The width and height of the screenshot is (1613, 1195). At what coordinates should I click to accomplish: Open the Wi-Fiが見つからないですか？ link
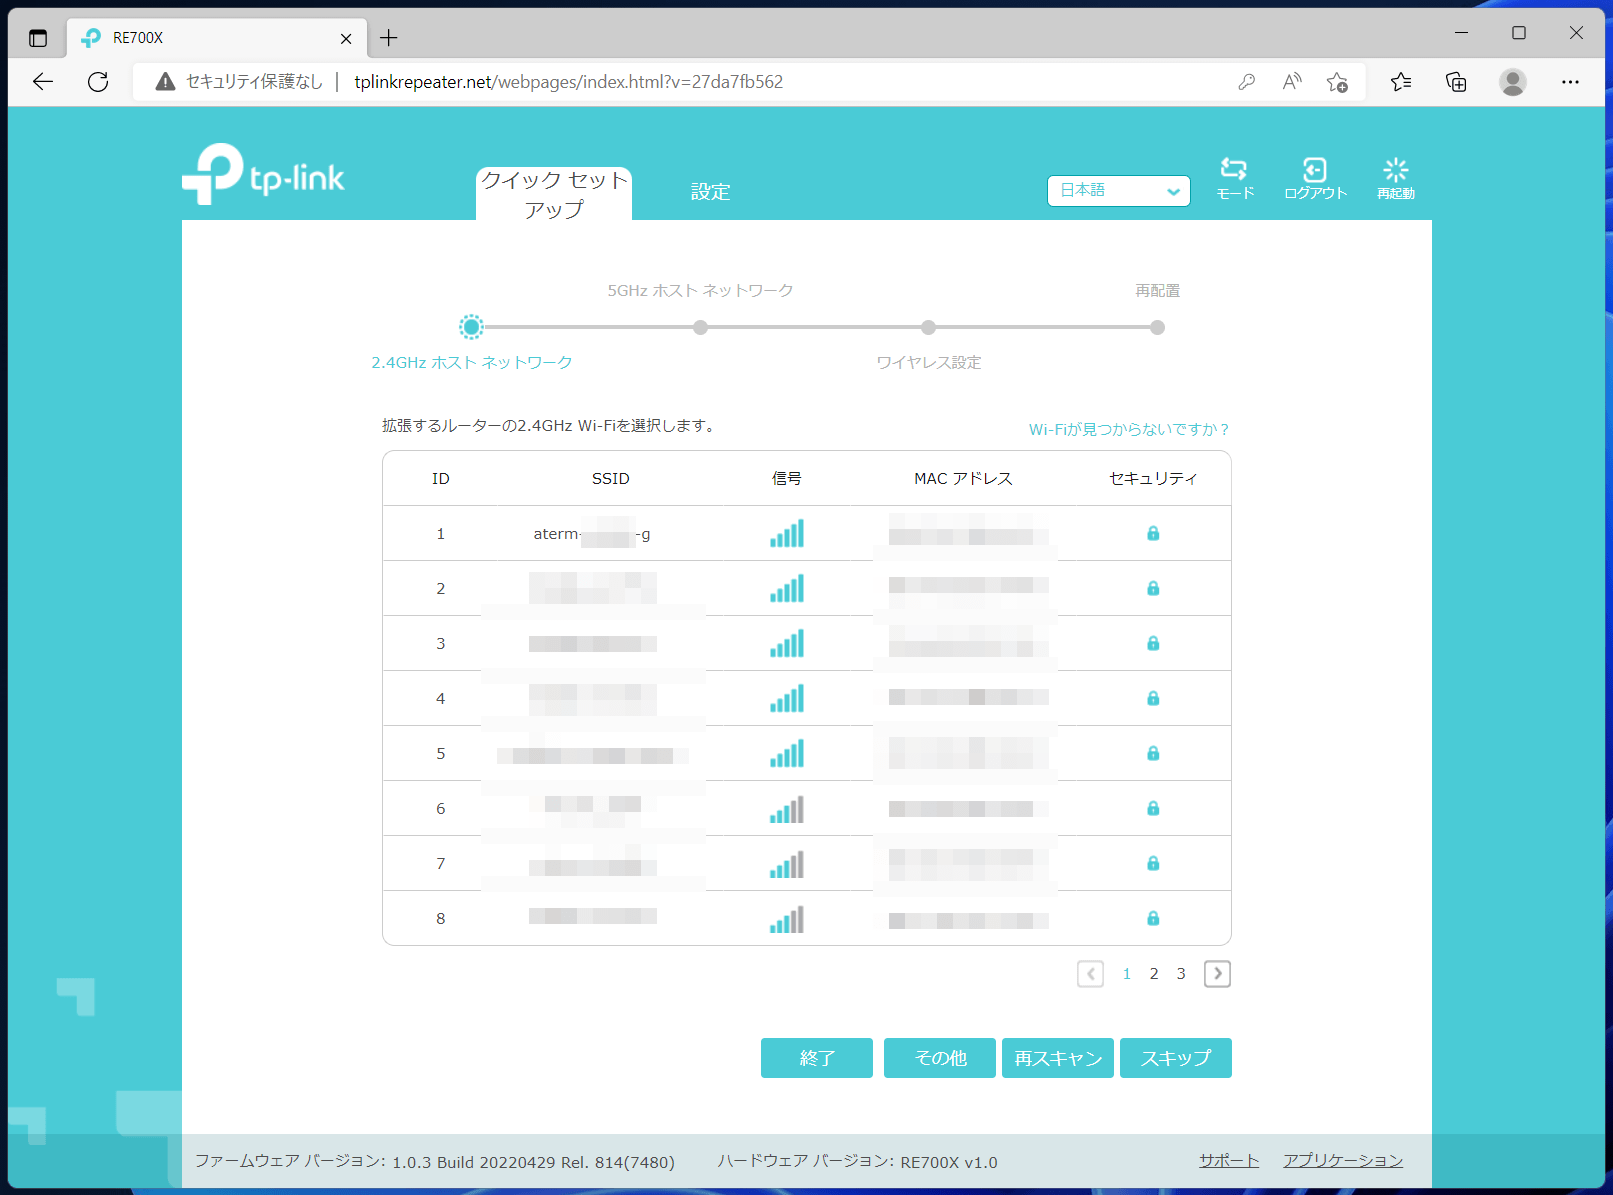pos(1128,429)
